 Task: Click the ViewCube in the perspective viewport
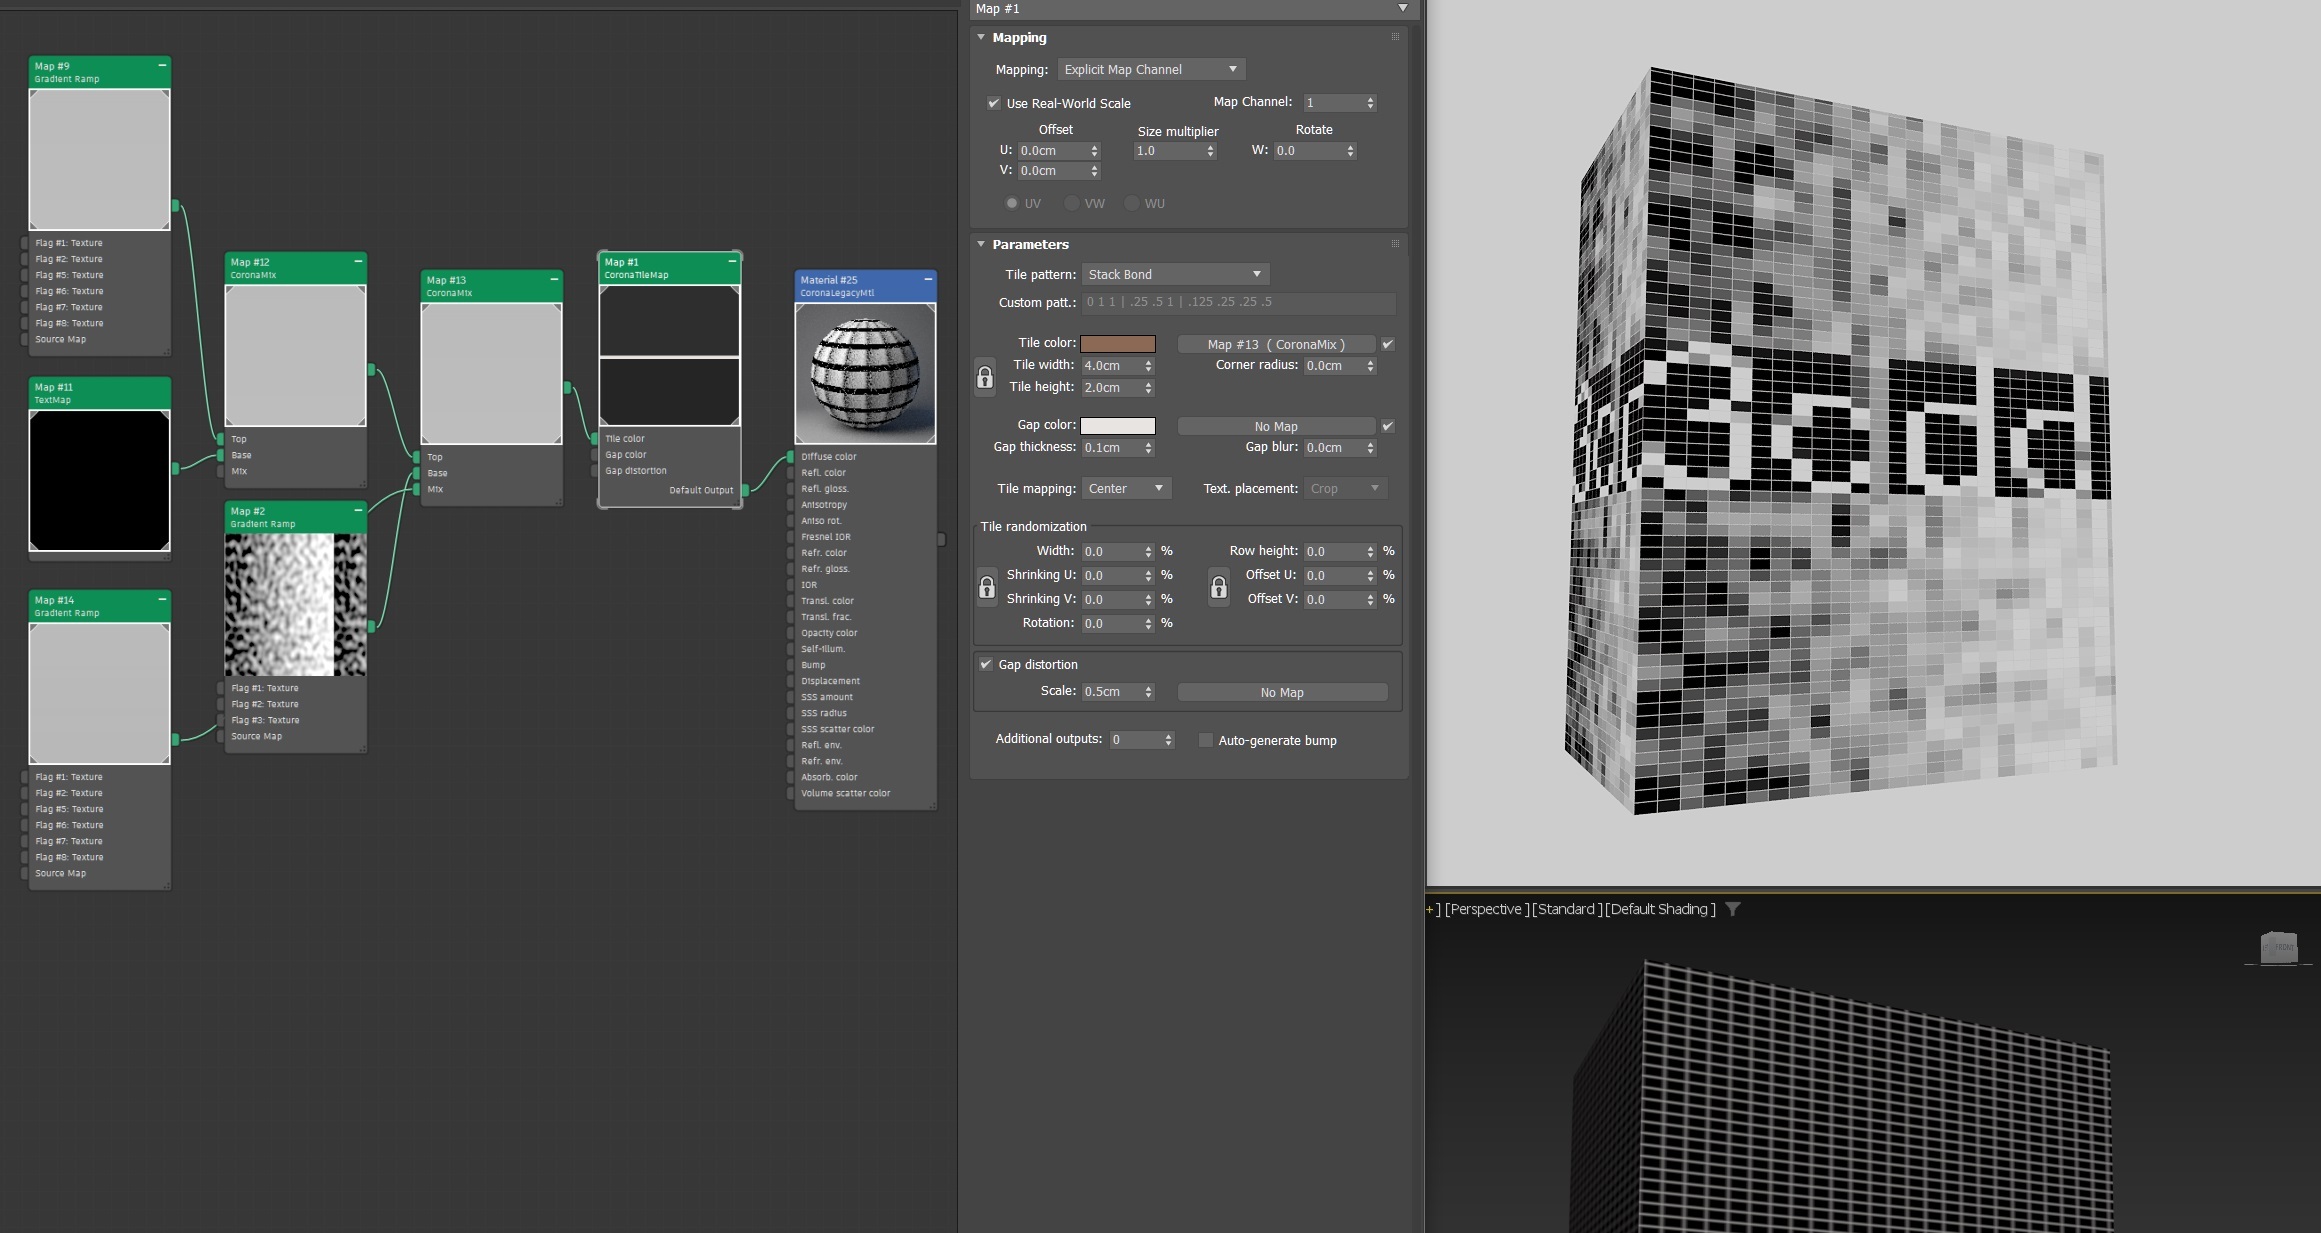tap(2279, 947)
